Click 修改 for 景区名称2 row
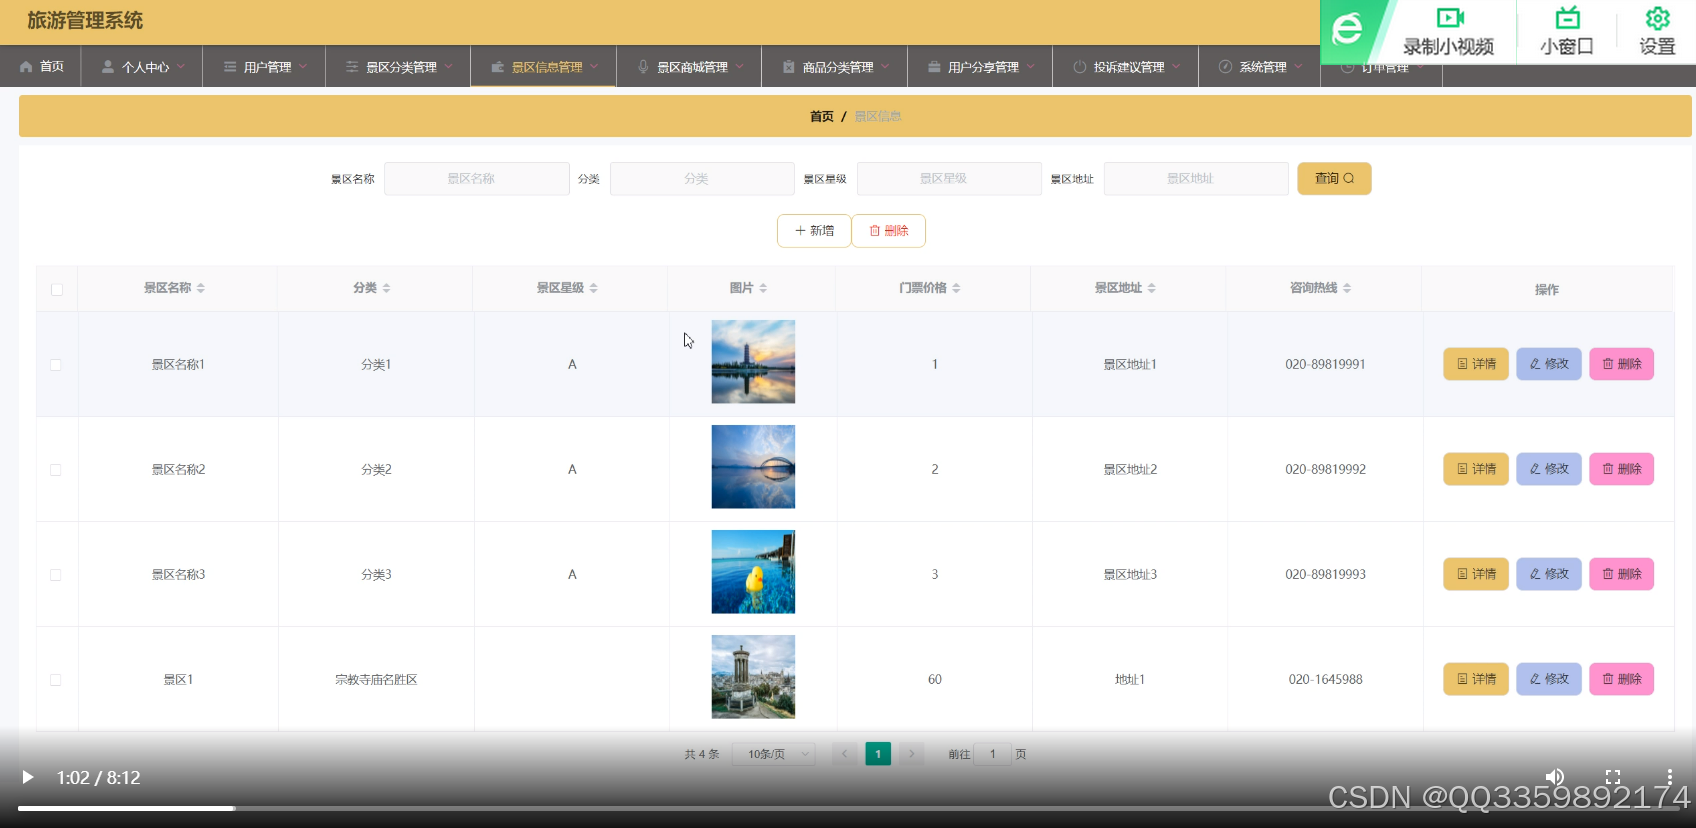Screen dimensions: 1696x828 click(1549, 469)
